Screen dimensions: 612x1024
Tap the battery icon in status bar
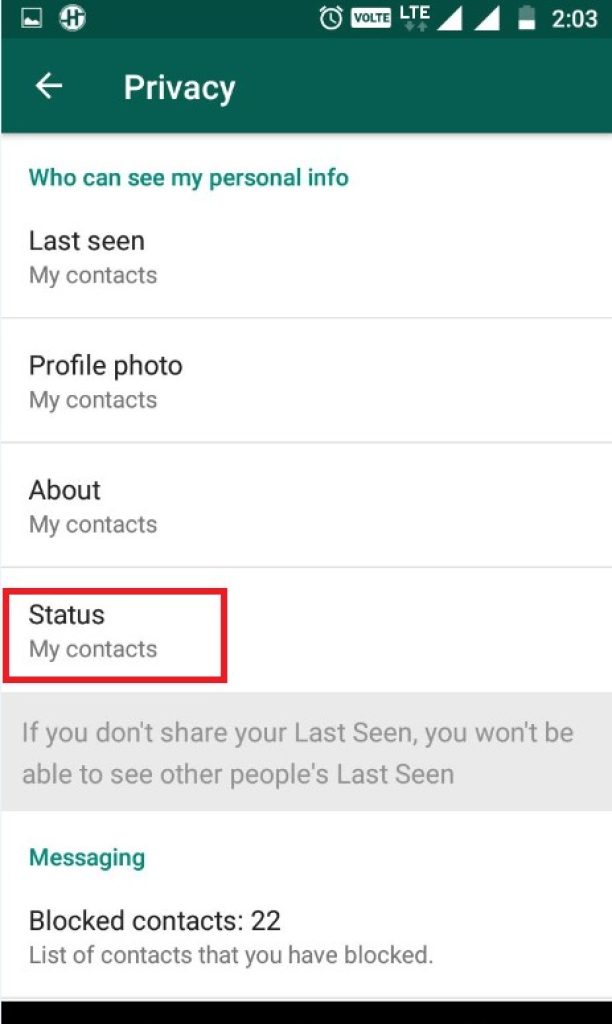[526, 19]
